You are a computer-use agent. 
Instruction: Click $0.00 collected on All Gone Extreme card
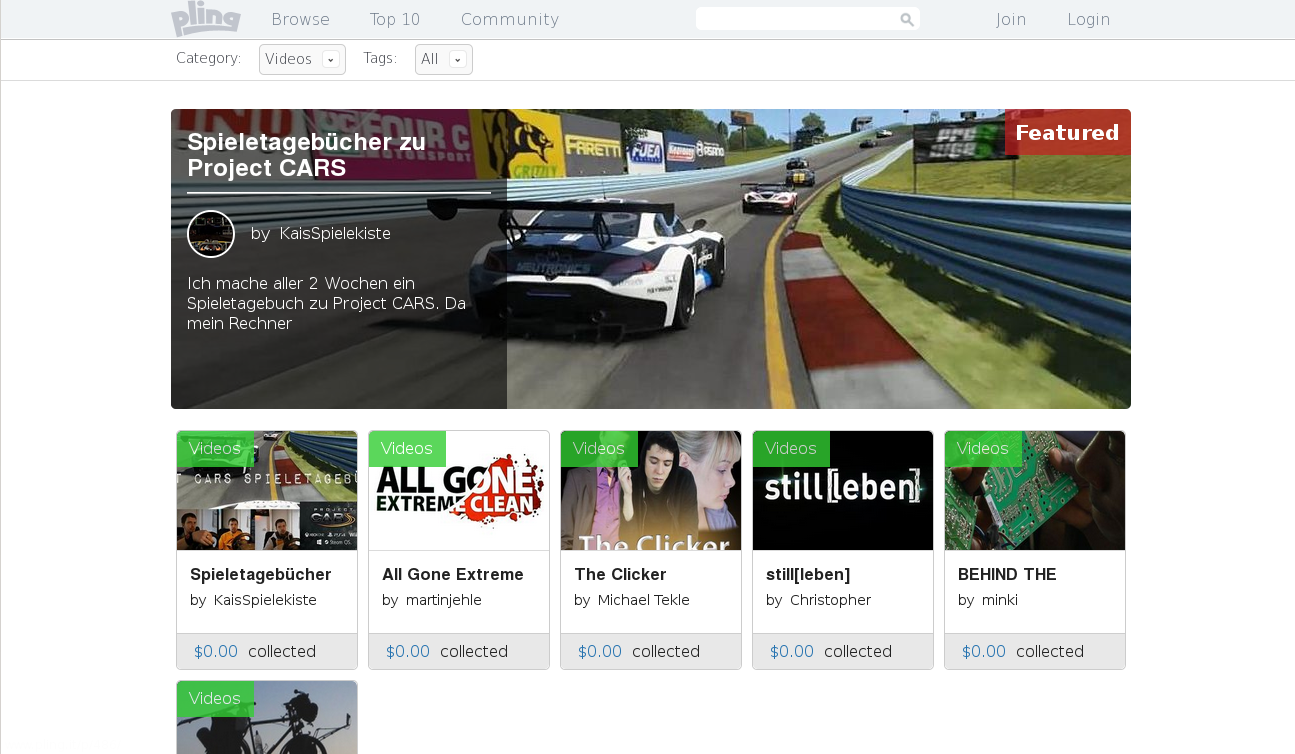pyautogui.click(x=447, y=652)
